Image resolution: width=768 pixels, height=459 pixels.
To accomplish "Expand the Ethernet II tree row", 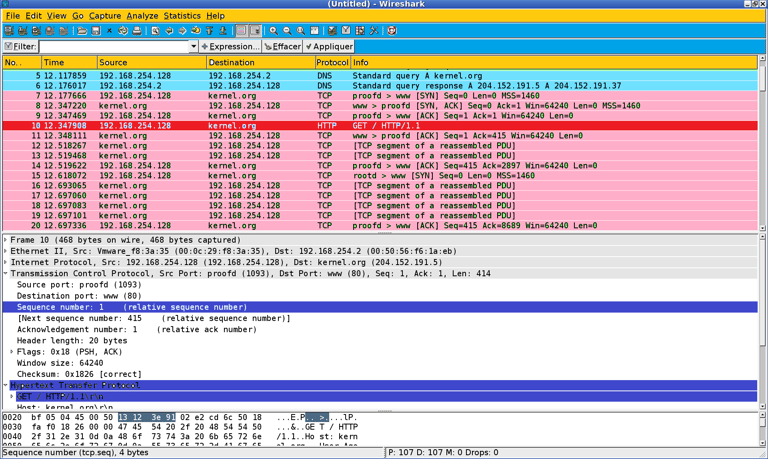I will [6, 251].
